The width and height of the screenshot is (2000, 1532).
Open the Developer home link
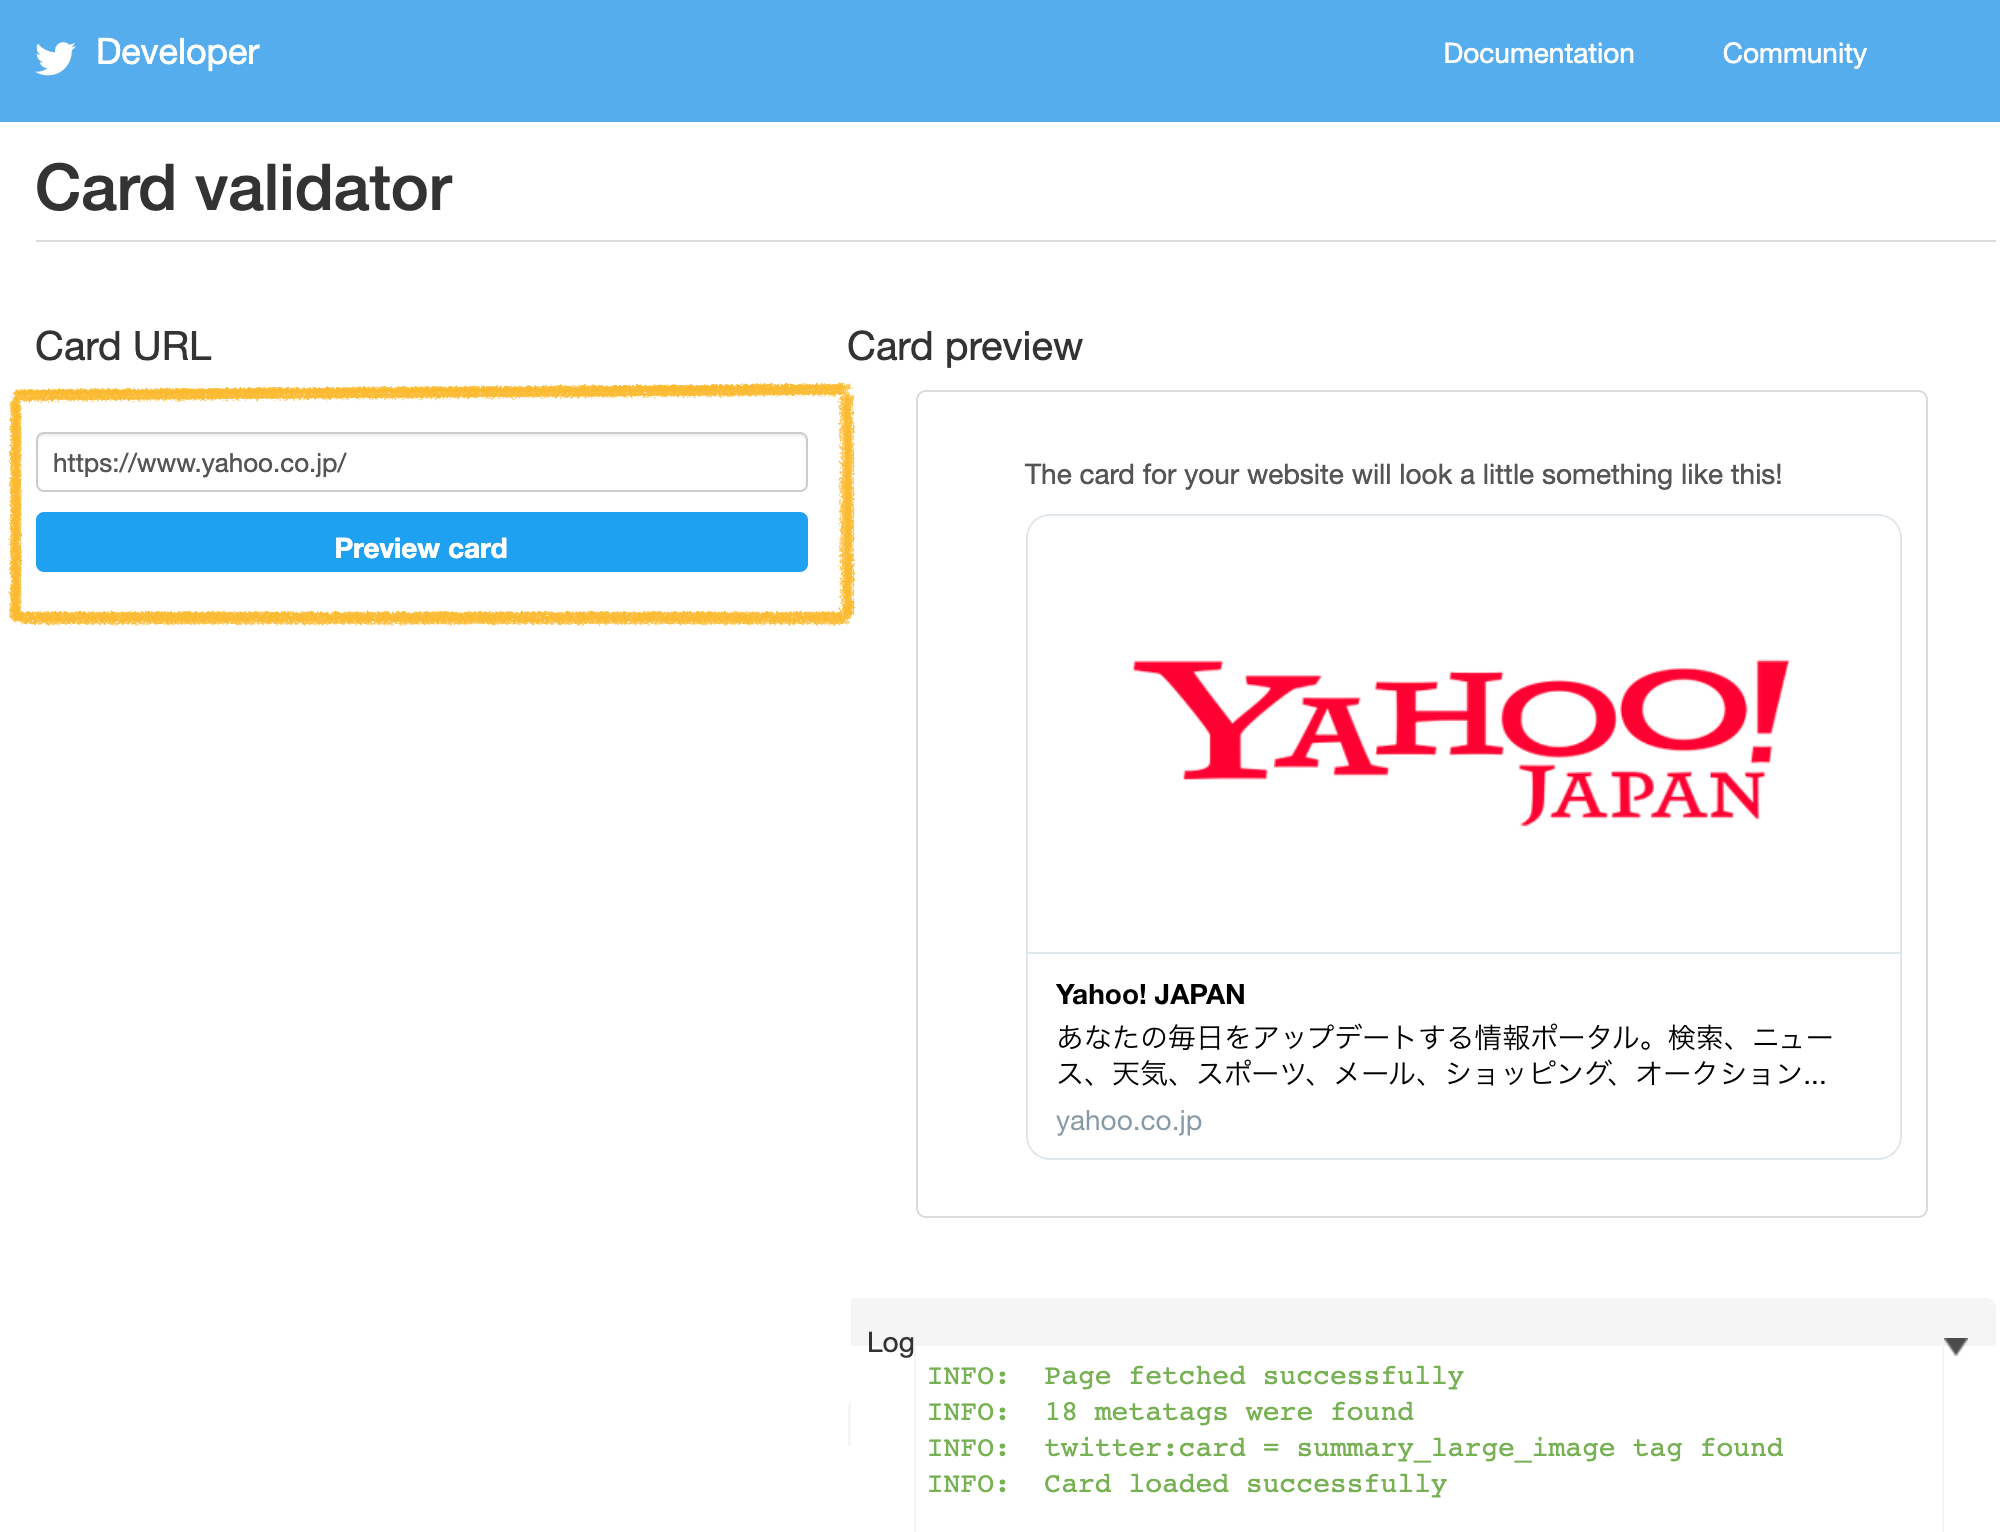coord(177,52)
